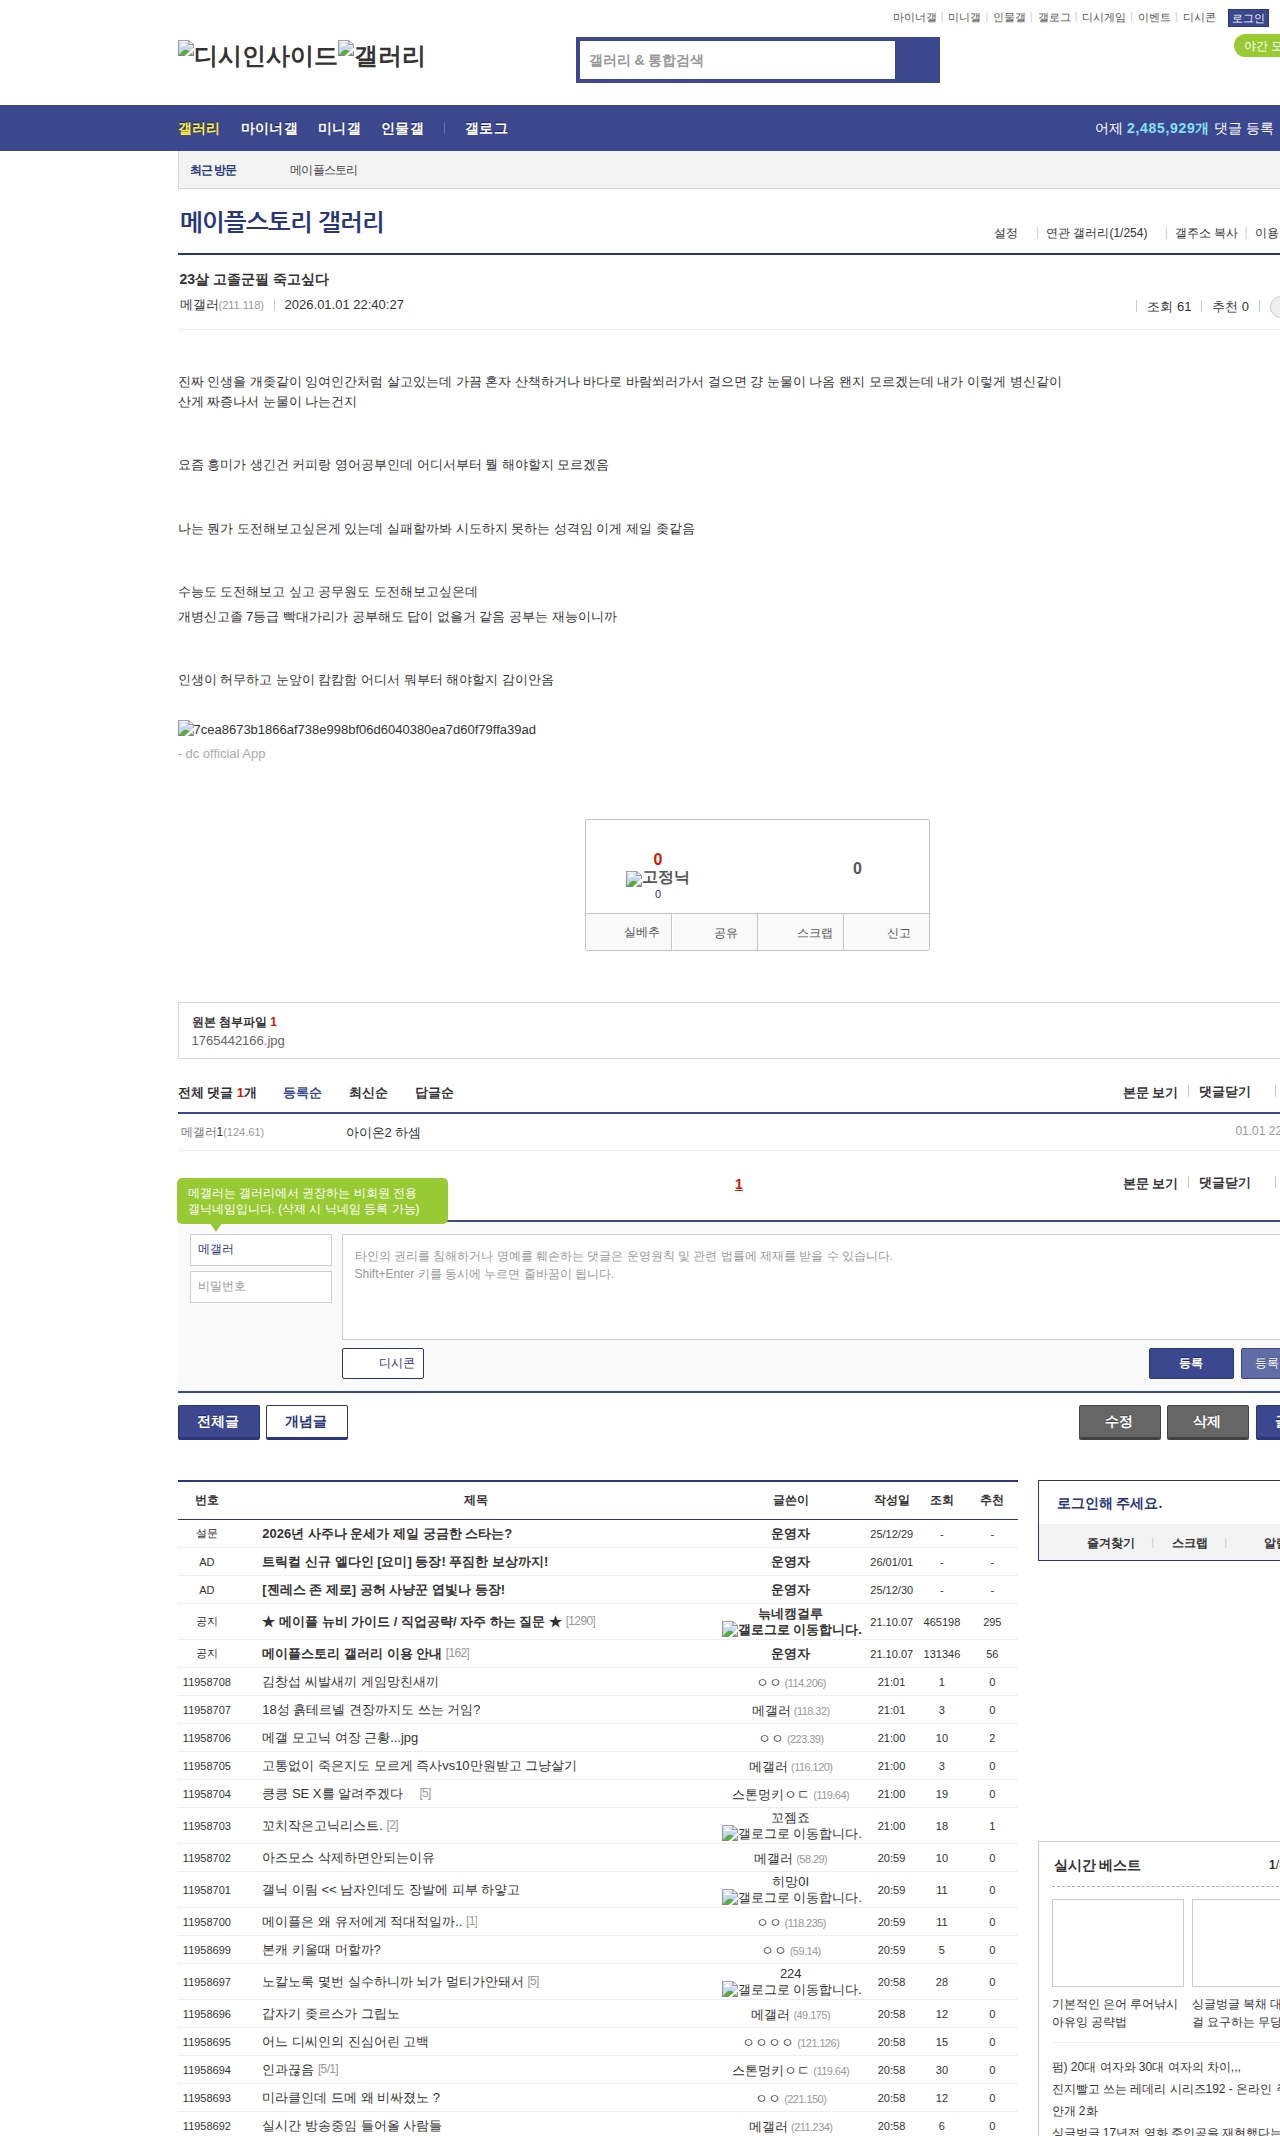Screen dimensions: 1280x2136
Task: Click post number 11958708
Action: pyautogui.click(x=207, y=1682)
